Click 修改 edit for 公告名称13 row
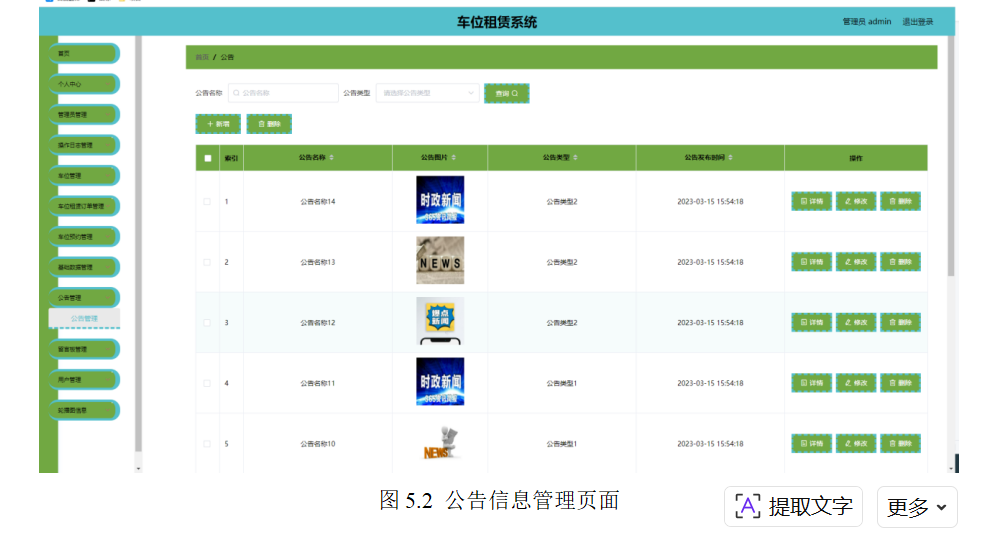 point(856,261)
